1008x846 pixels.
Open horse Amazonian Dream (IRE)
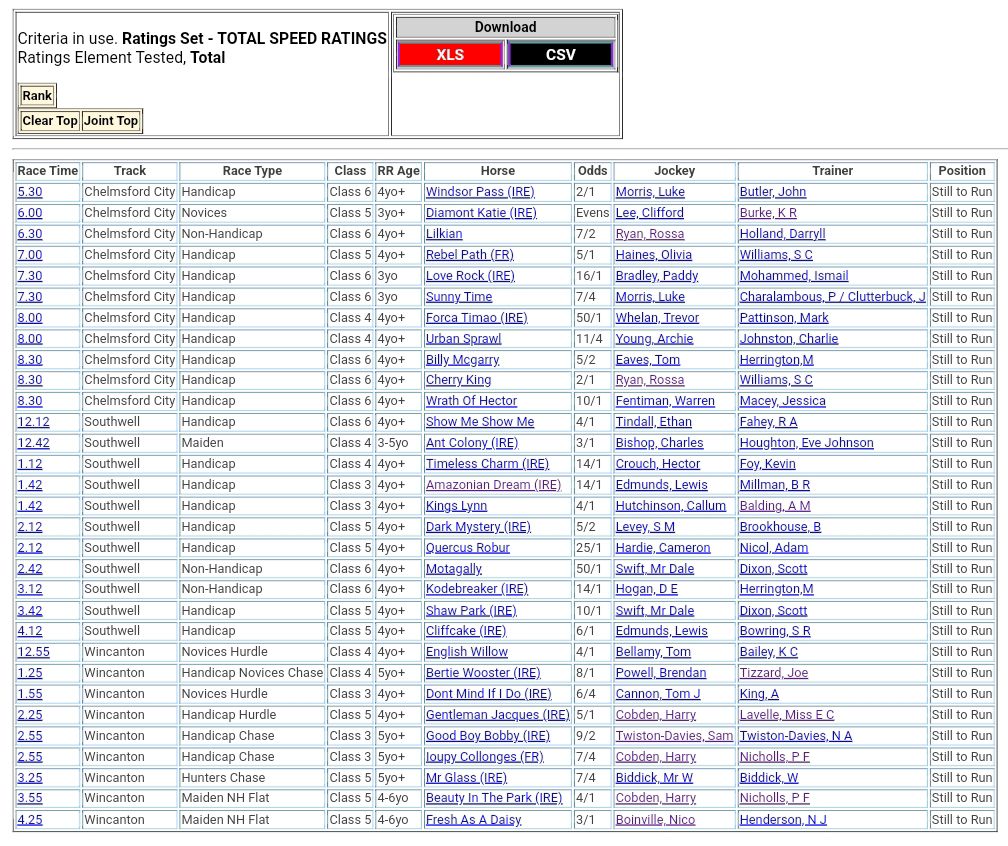point(493,485)
